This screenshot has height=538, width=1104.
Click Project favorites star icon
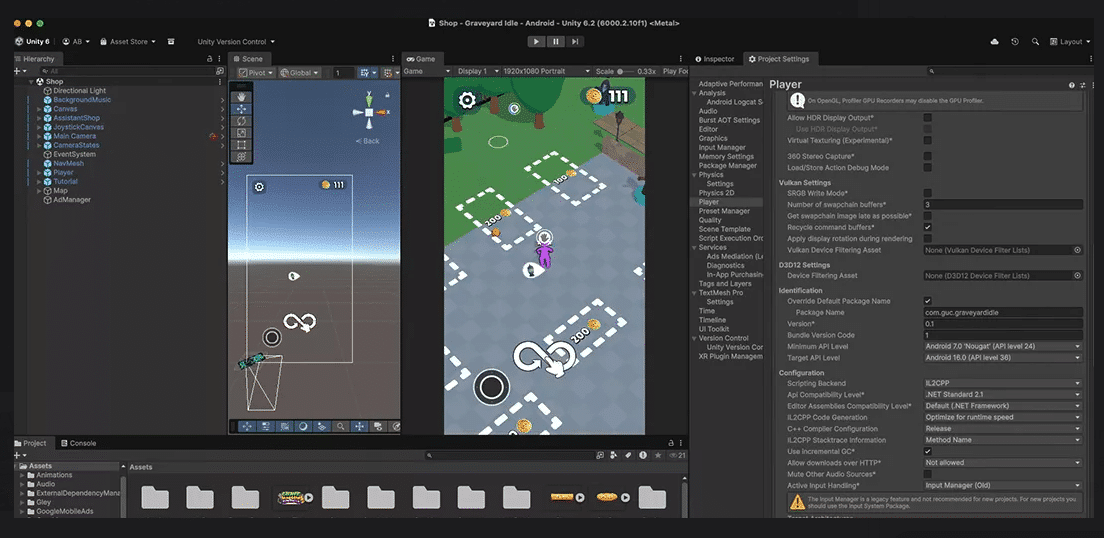point(658,456)
